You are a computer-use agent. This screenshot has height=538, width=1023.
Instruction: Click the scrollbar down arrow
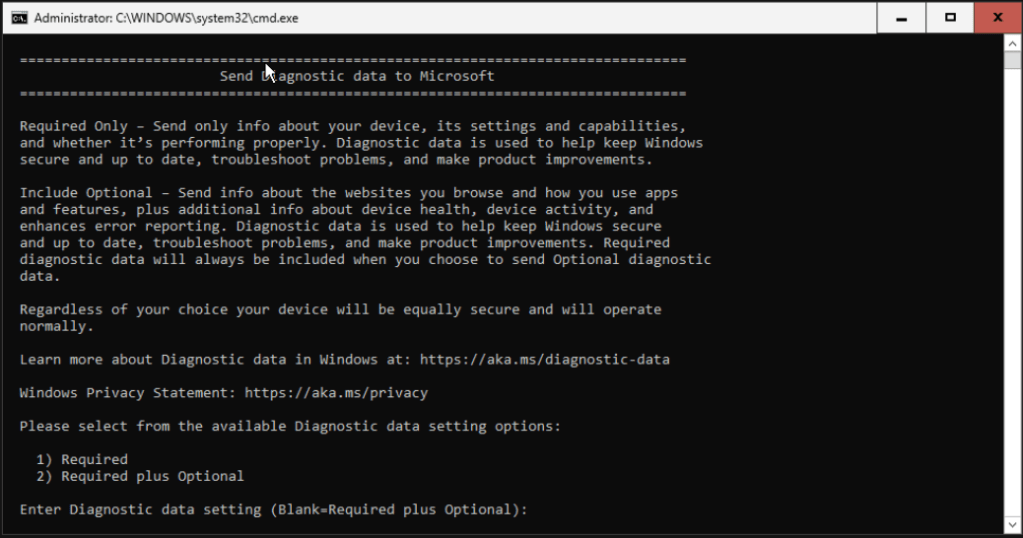(1014, 523)
